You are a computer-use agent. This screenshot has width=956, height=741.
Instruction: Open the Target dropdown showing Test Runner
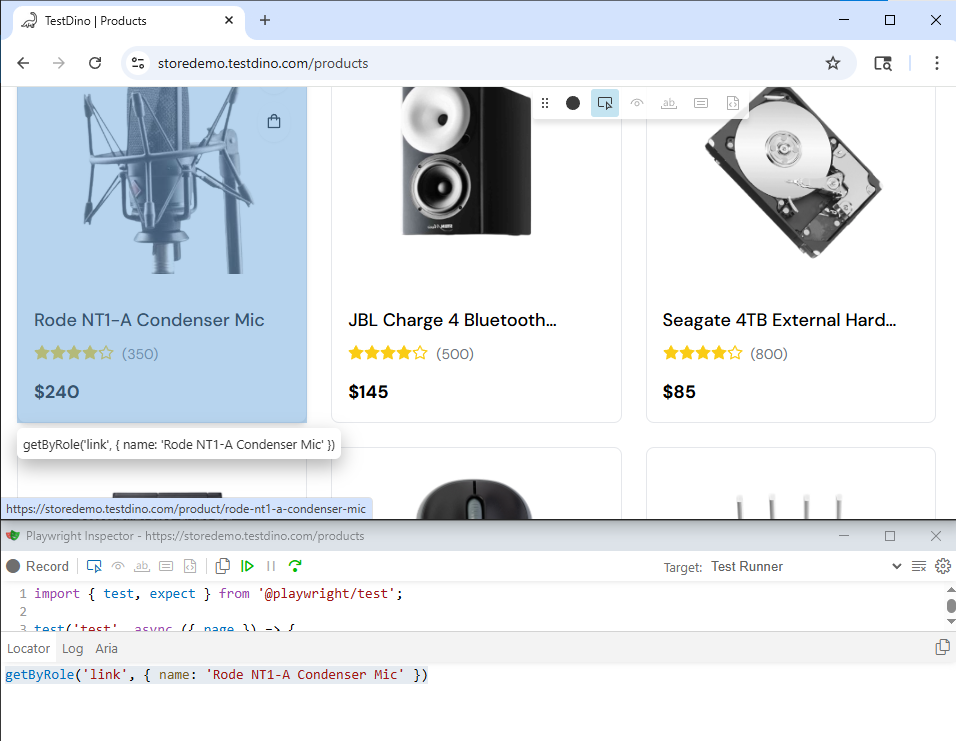[x=805, y=566]
